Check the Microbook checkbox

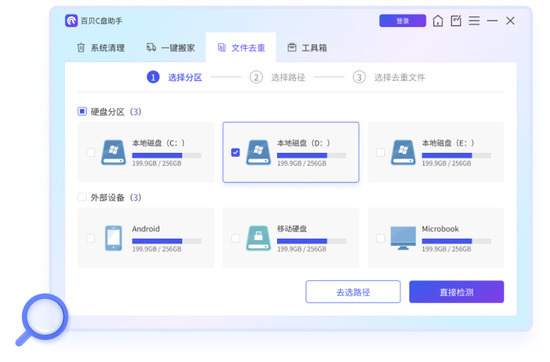[381, 238]
